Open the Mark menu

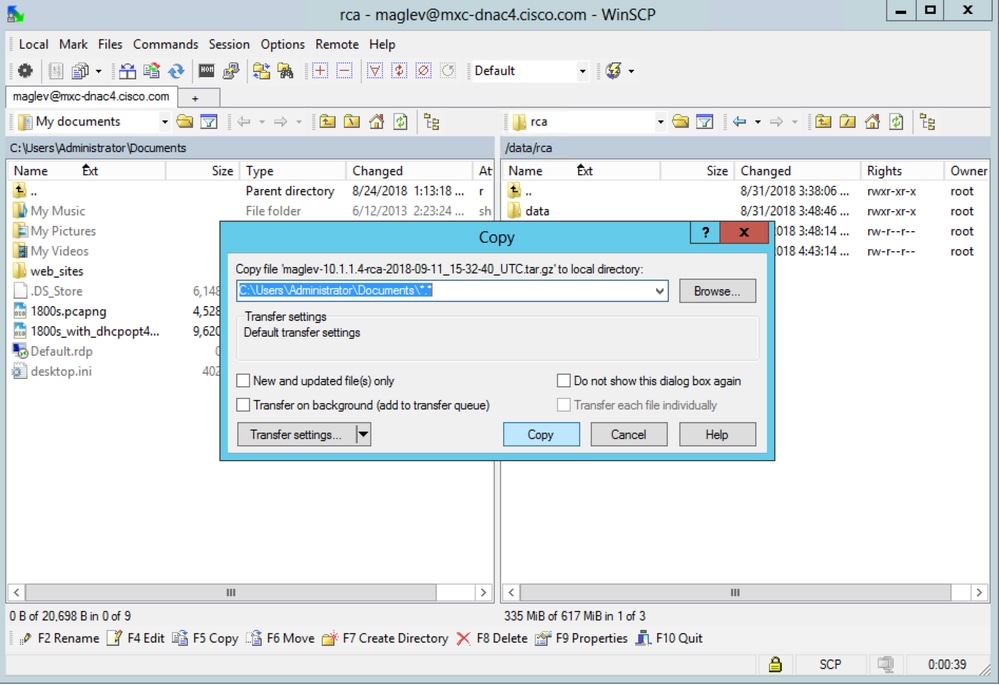73,44
